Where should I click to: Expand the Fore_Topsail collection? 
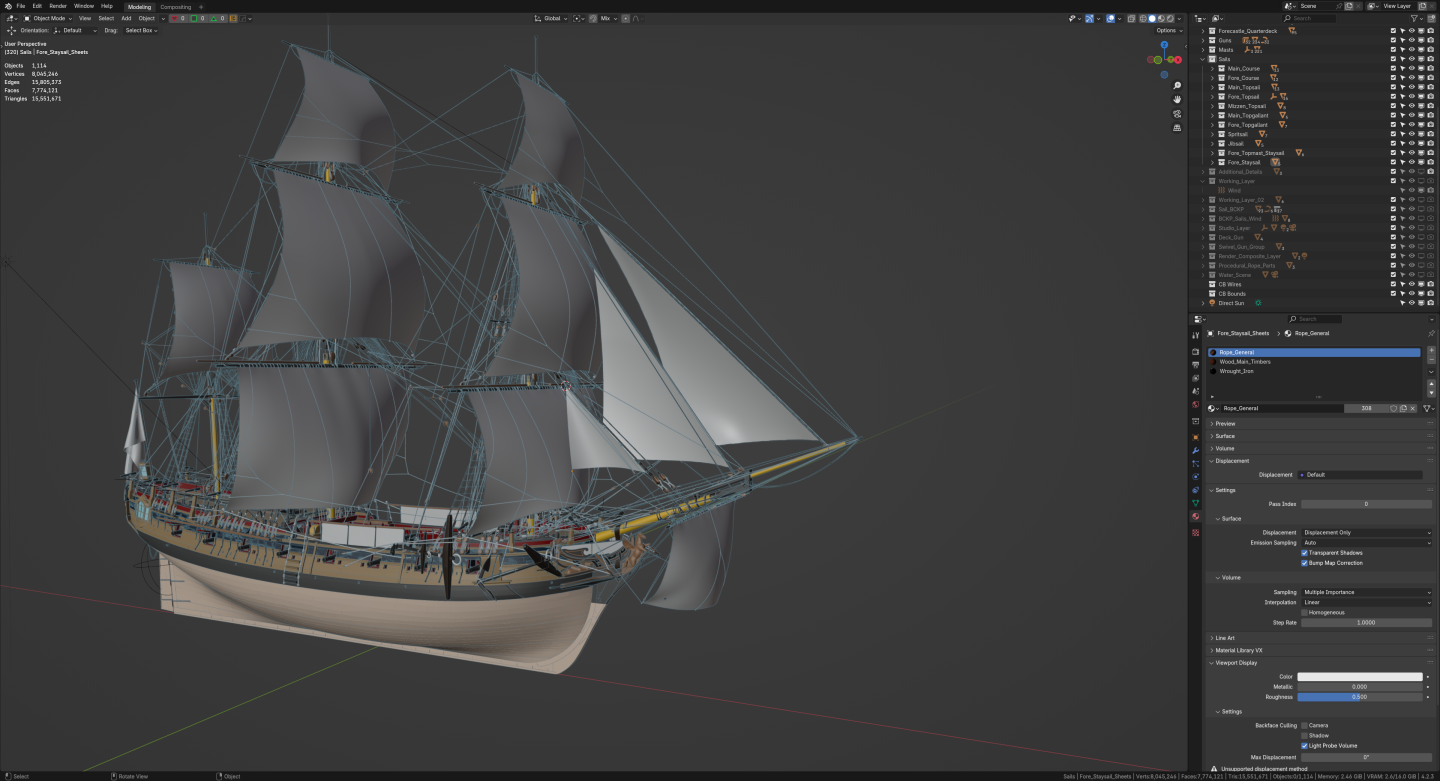pyautogui.click(x=1212, y=96)
